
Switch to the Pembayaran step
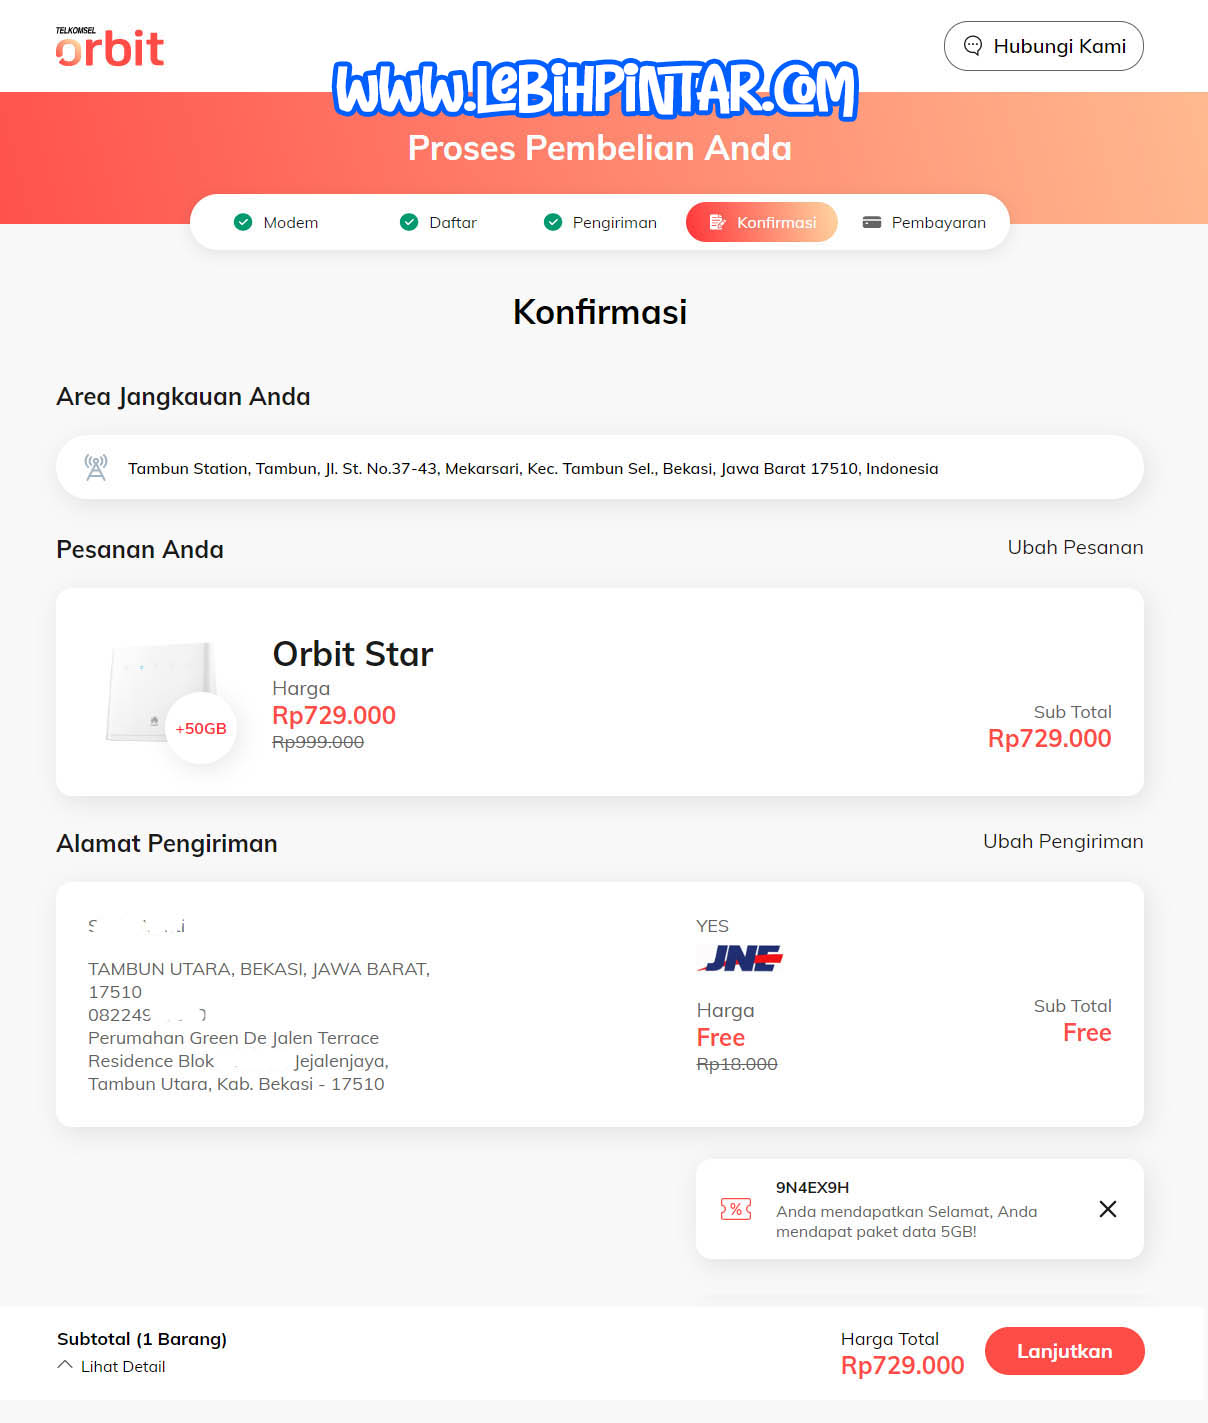(924, 222)
